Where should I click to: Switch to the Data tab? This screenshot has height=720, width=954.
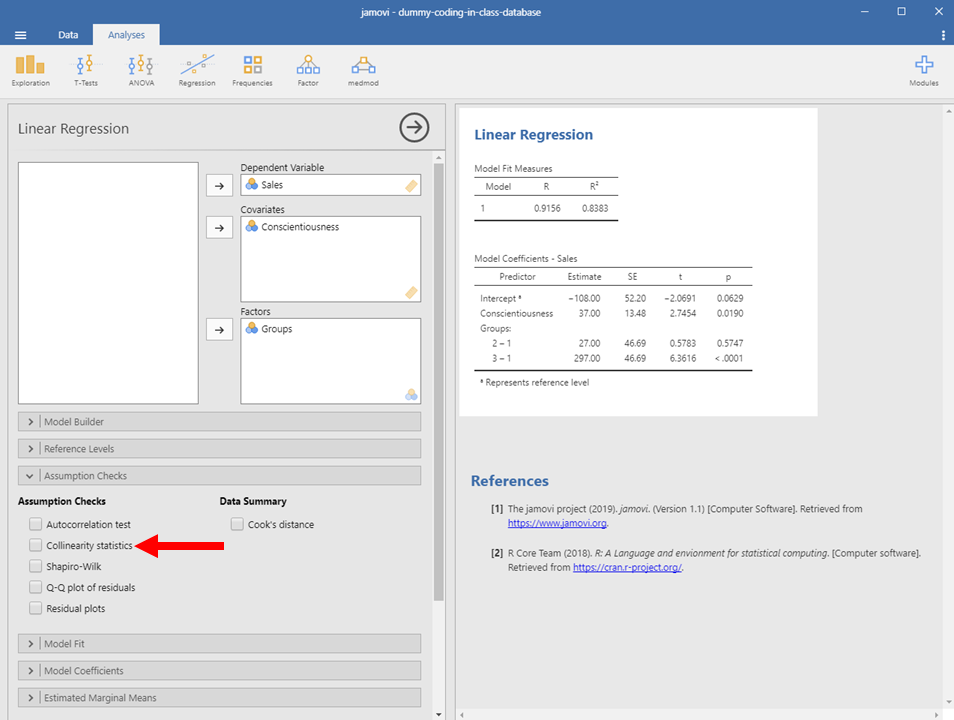(x=68, y=35)
